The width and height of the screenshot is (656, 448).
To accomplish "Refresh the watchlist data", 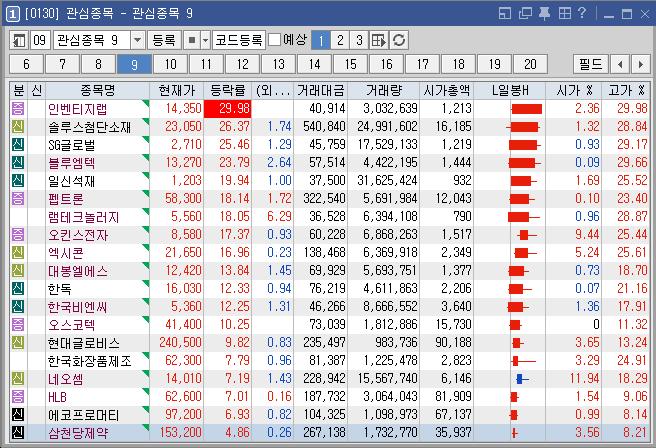I will coord(399,41).
